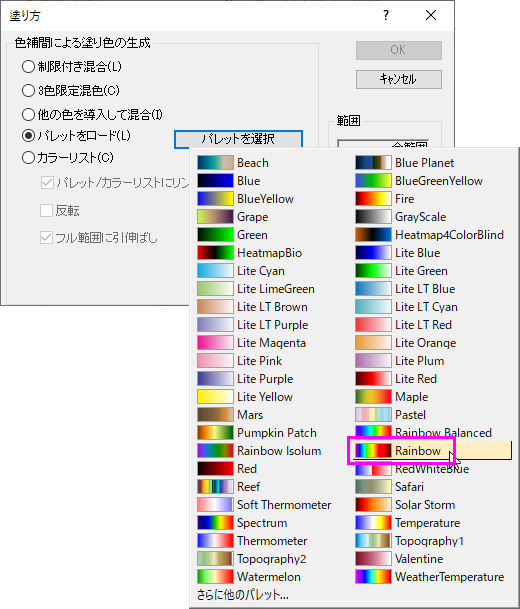Viewport: 520px width, 609px height.
Task: Click the Lite Magenta gradient swatch
Action: [x=215, y=343]
